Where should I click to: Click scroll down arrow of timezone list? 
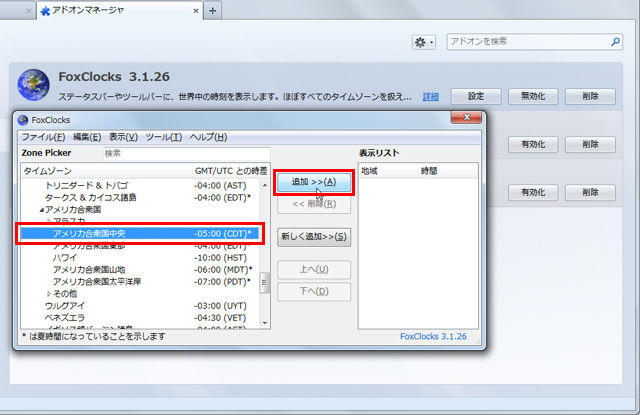264,323
